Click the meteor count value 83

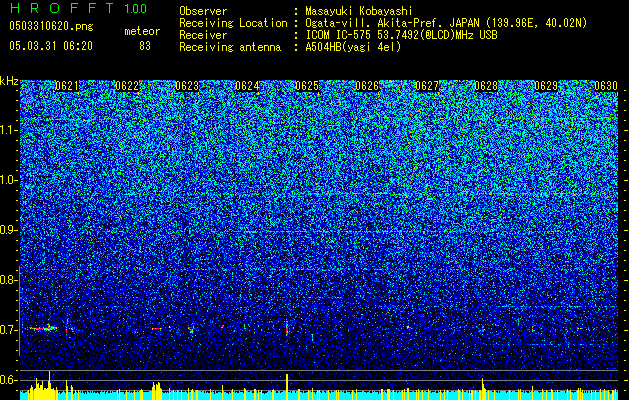[x=145, y=46]
